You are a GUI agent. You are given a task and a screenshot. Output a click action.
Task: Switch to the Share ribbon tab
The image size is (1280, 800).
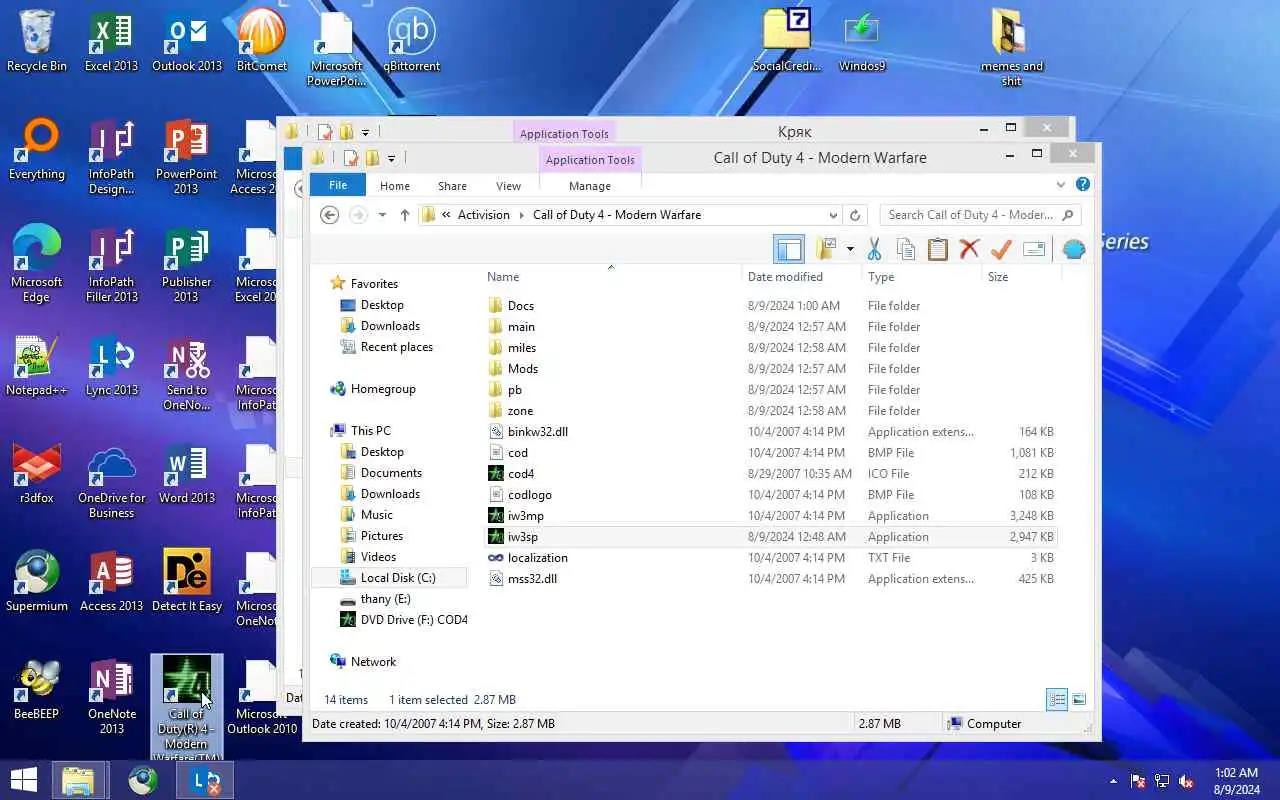tap(452, 186)
